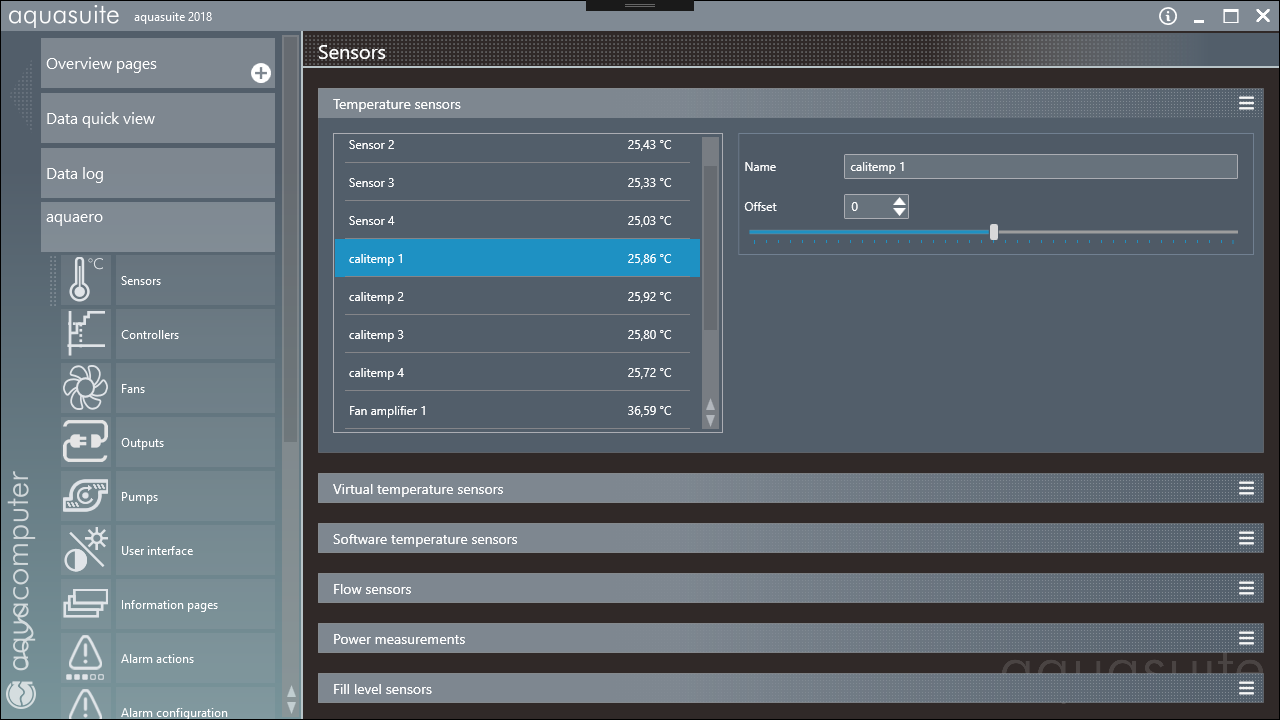The height and width of the screenshot is (720, 1280).
Task: Click sensor list scrollbar thumb
Action: point(710,247)
